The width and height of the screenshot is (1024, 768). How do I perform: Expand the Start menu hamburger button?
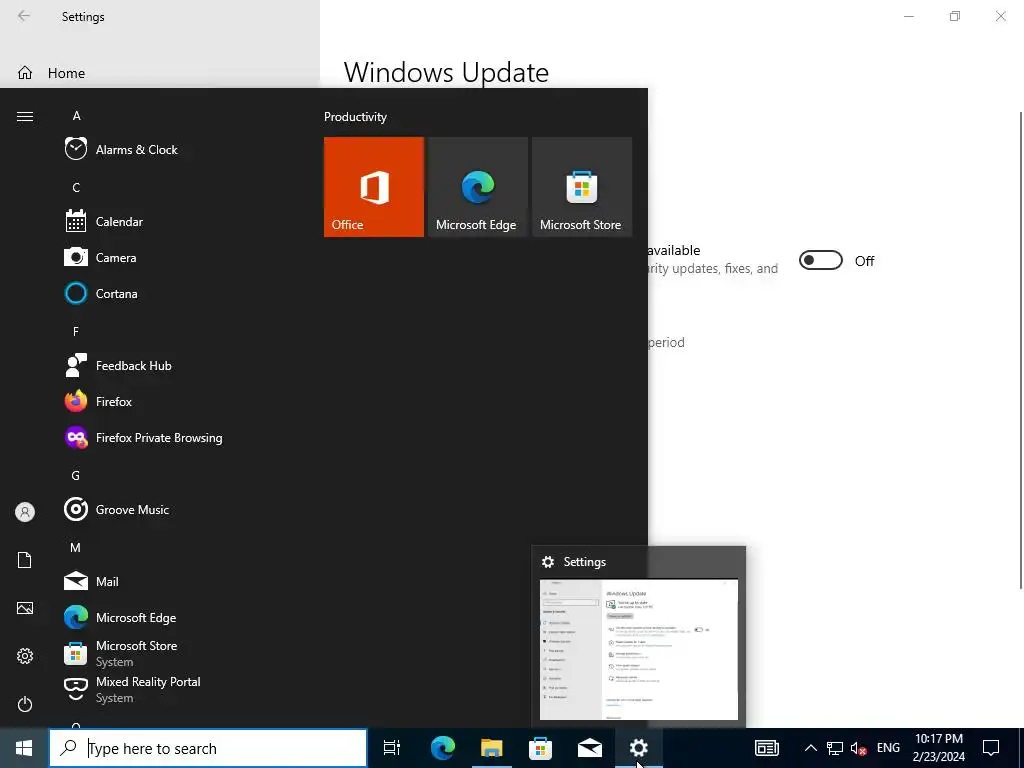pos(25,116)
